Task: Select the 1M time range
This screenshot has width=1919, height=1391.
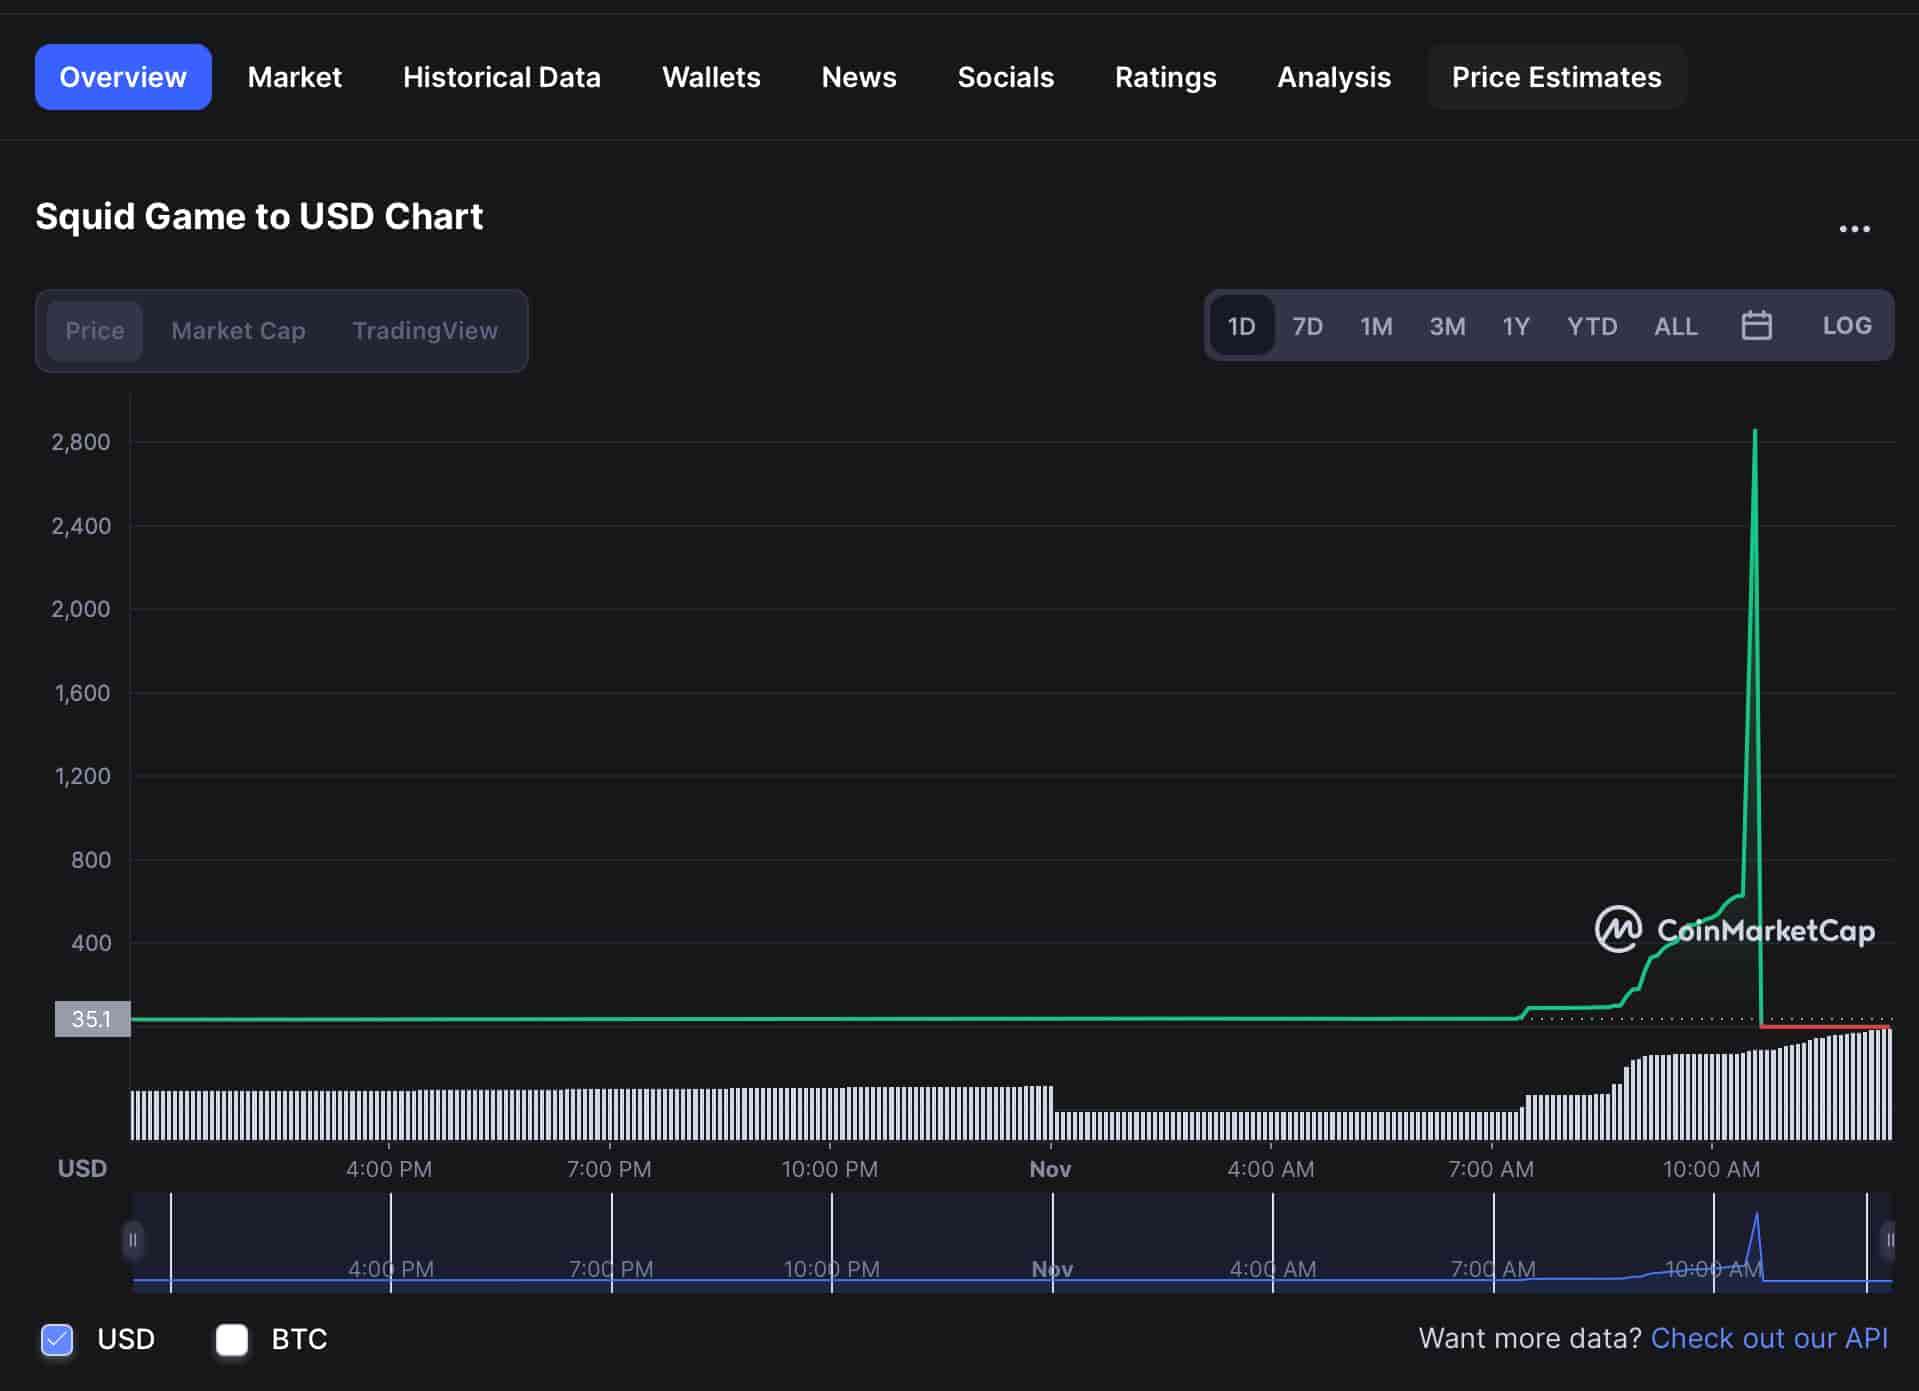Action: 1376,325
